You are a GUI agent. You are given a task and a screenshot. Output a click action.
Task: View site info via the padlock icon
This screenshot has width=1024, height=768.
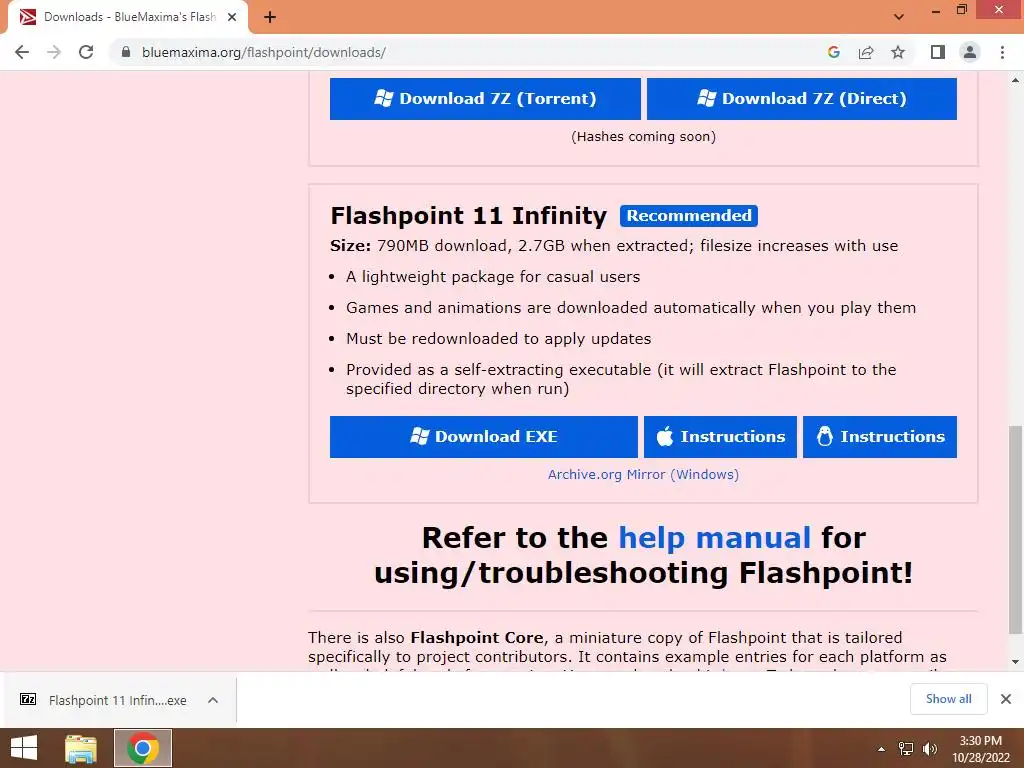(x=126, y=52)
